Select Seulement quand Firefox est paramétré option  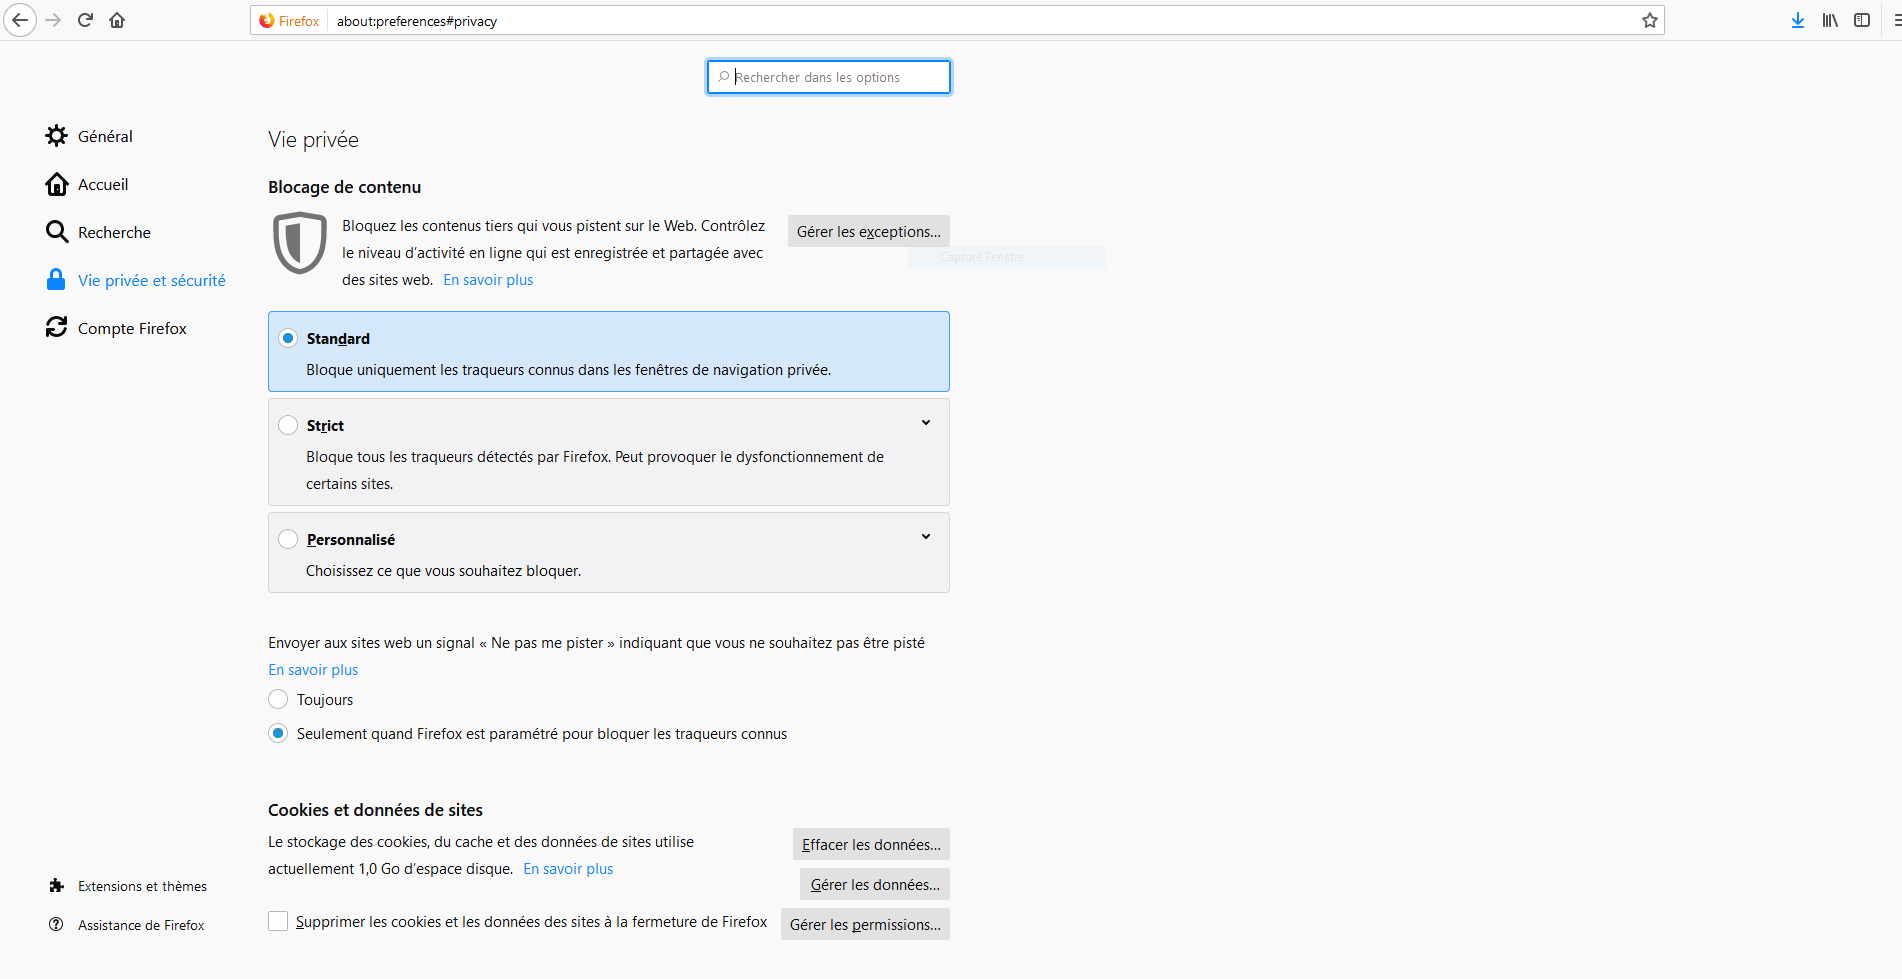(278, 733)
